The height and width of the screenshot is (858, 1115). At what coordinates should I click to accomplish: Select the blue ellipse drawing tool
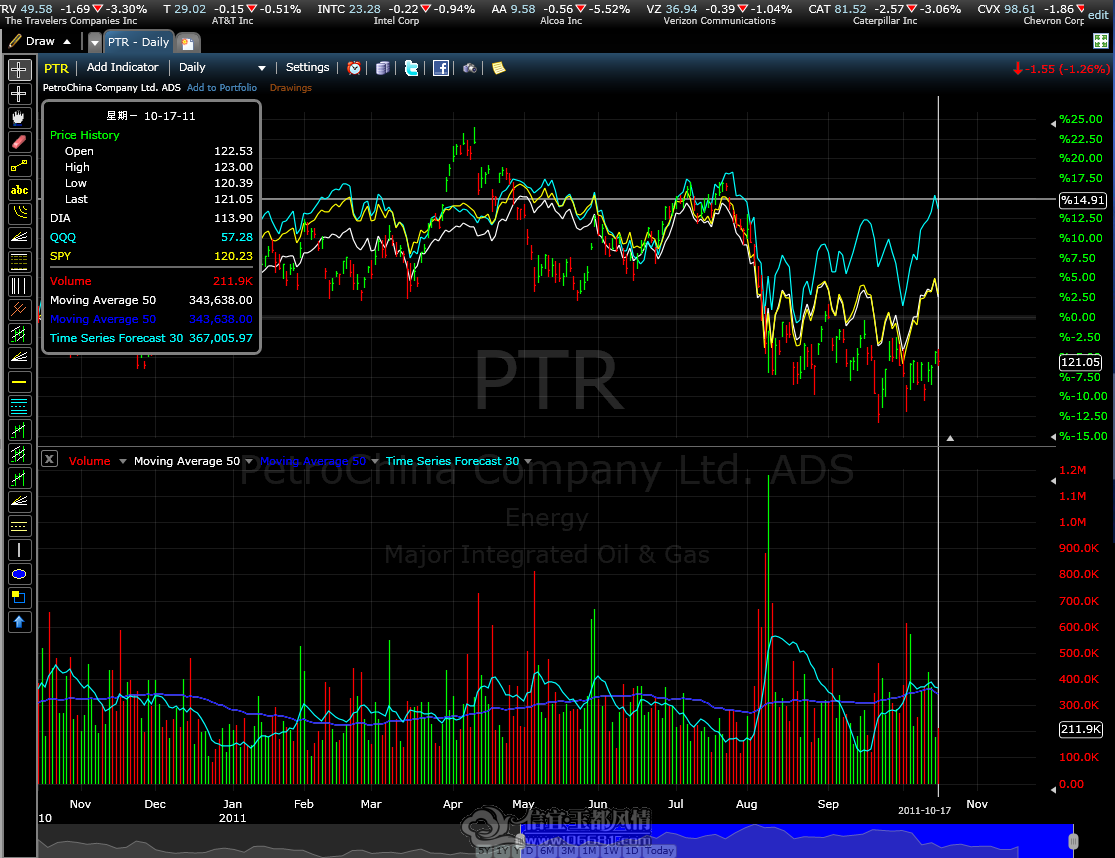(19, 574)
